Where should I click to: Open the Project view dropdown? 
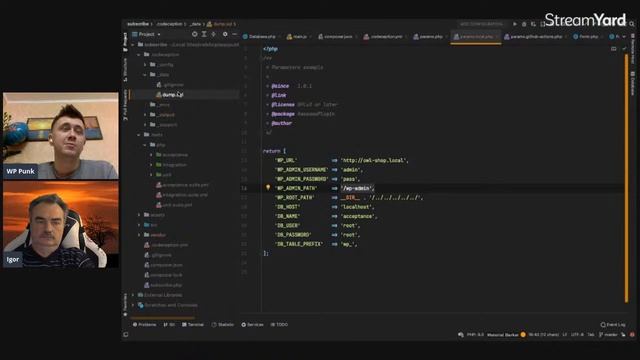147,34
